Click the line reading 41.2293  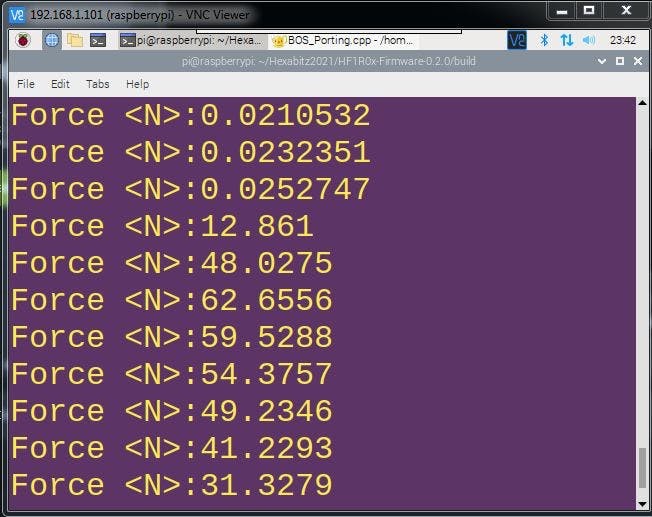(x=172, y=448)
